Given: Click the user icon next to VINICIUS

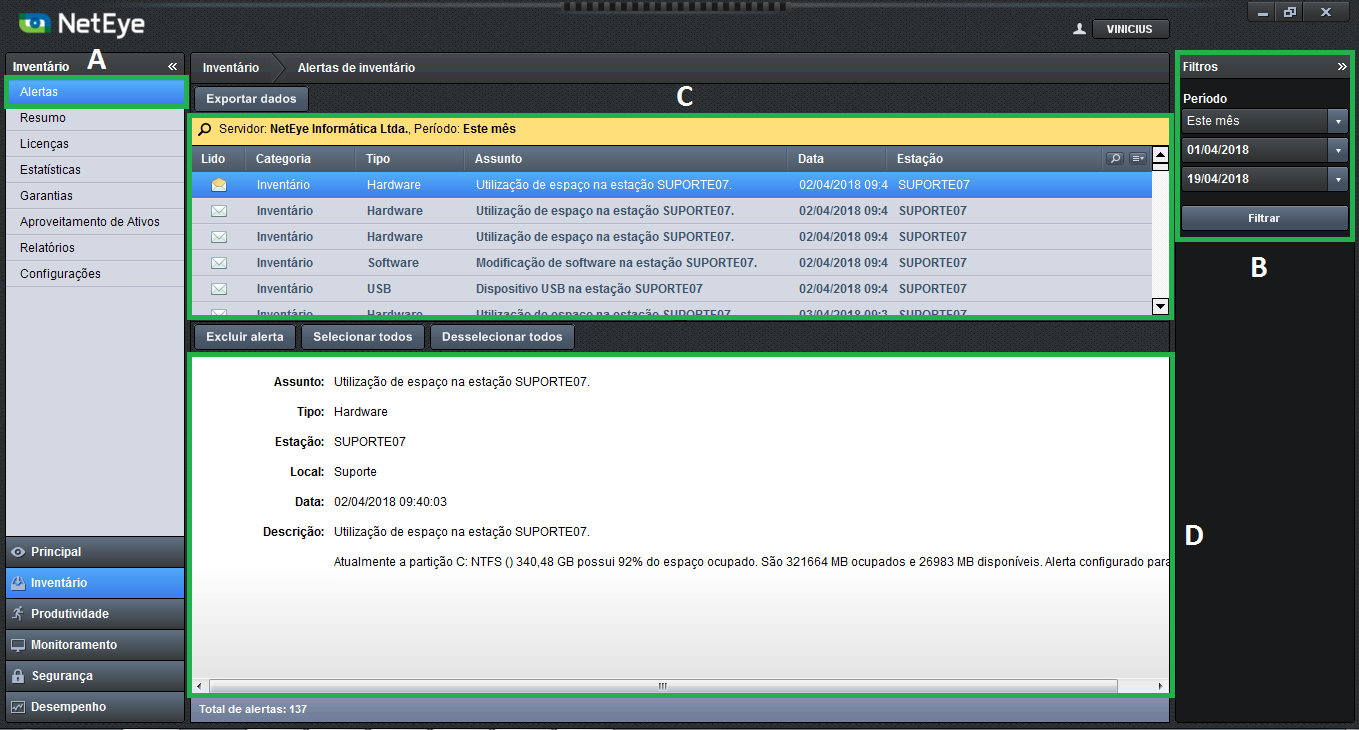Looking at the screenshot, I should (x=1079, y=29).
